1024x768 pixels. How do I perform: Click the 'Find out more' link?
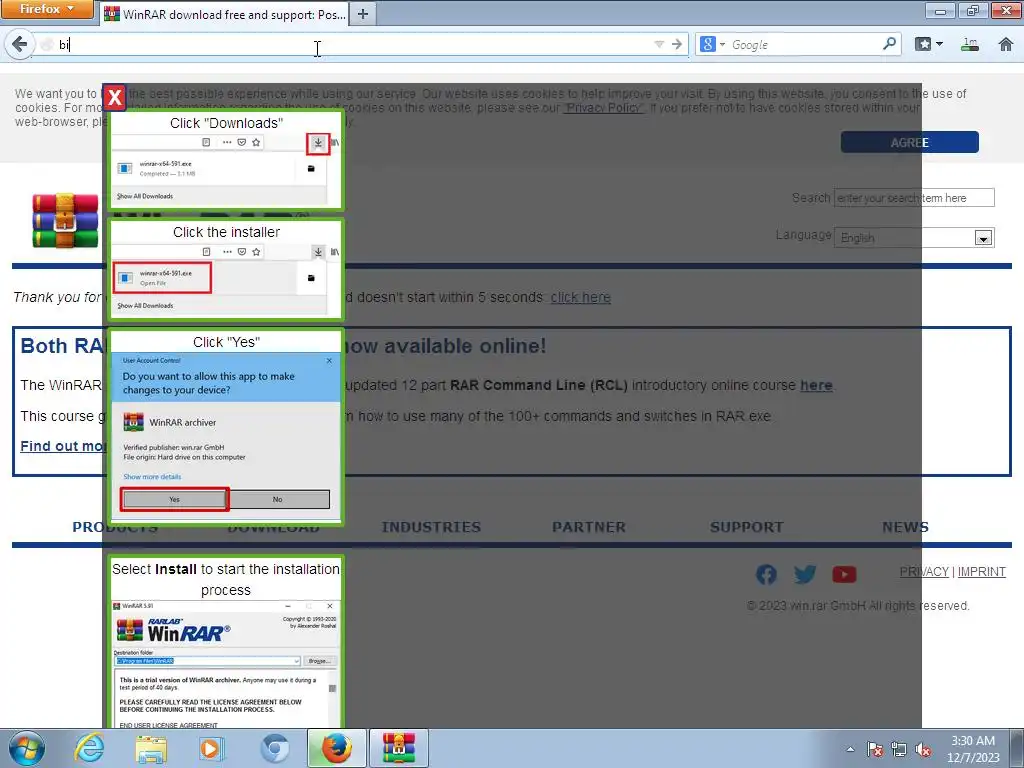tap(63, 446)
